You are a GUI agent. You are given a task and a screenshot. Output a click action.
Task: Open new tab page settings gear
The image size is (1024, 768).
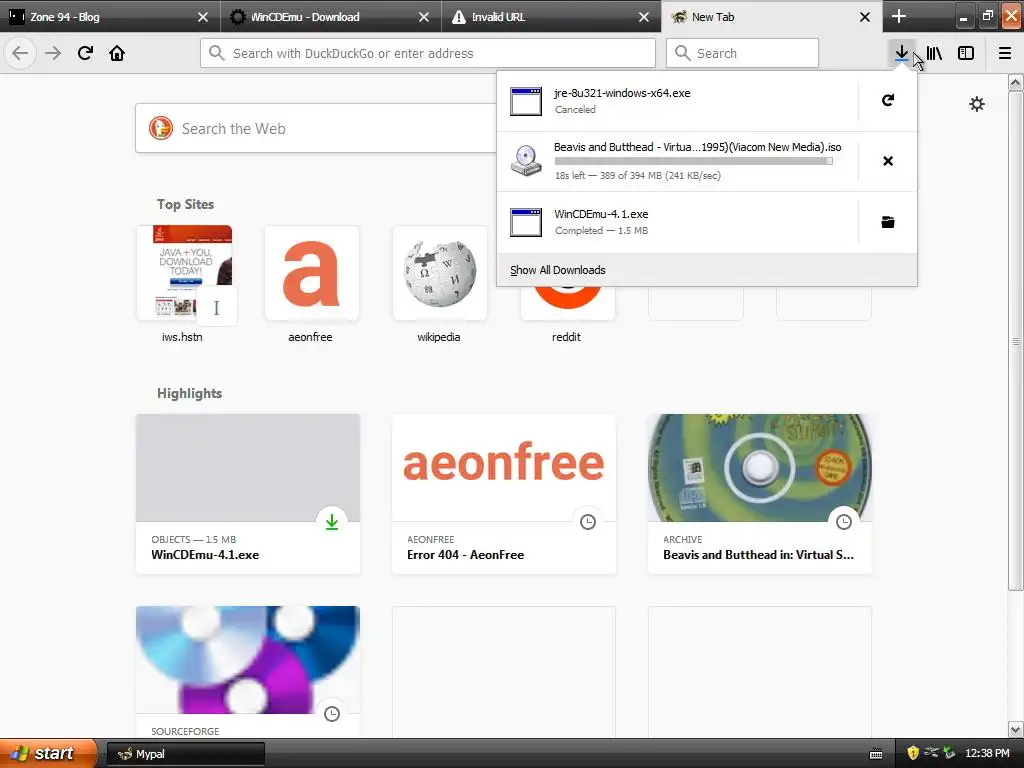pyautogui.click(x=976, y=104)
